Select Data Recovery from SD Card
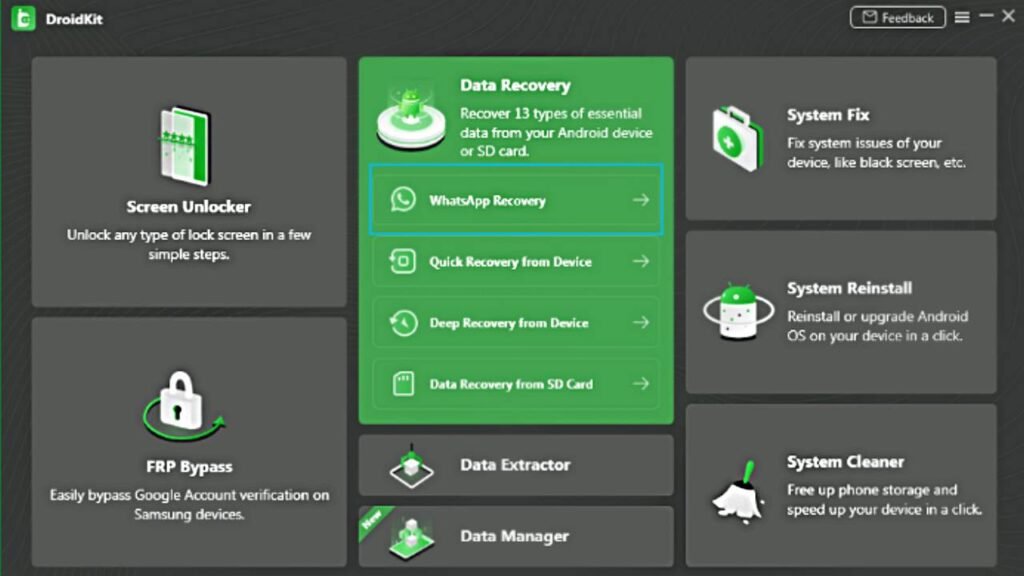 pos(516,384)
